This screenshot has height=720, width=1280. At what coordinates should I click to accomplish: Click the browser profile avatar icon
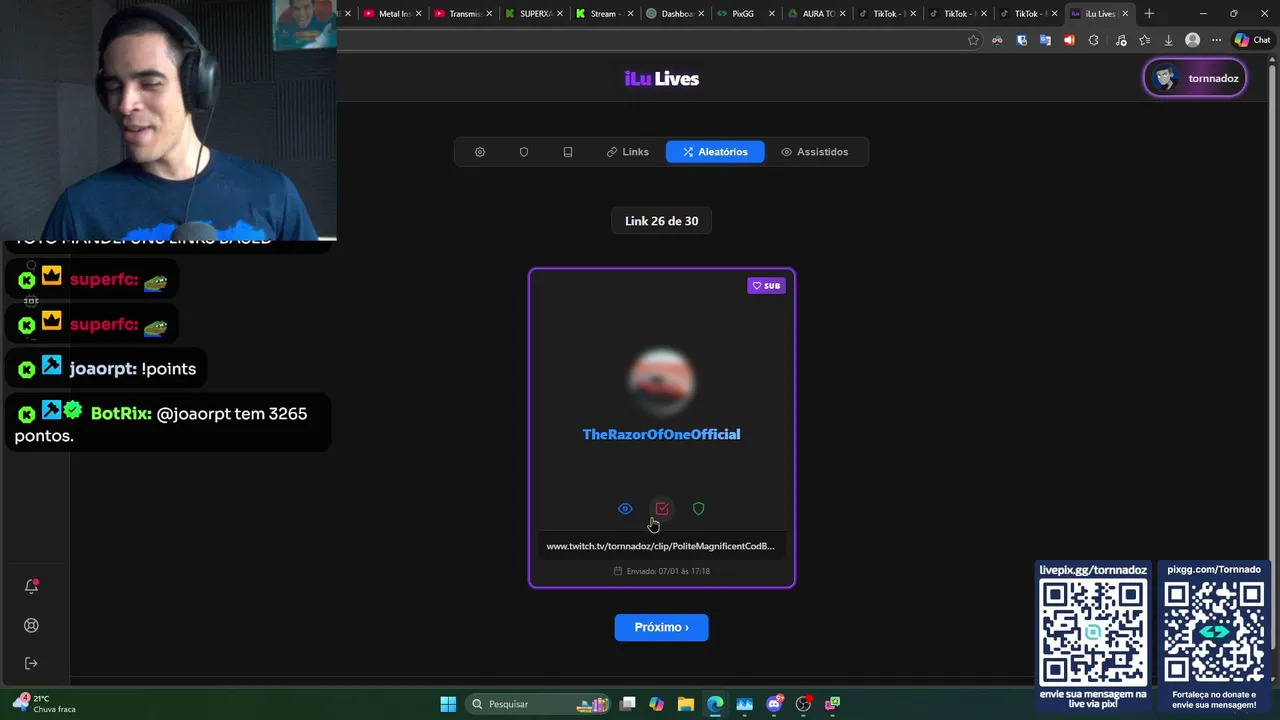(x=1192, y=40)
